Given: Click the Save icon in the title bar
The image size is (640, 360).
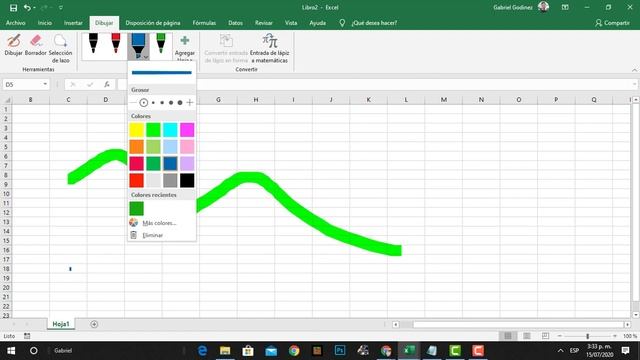Looking at the screenshot, I should pos(13,8).
